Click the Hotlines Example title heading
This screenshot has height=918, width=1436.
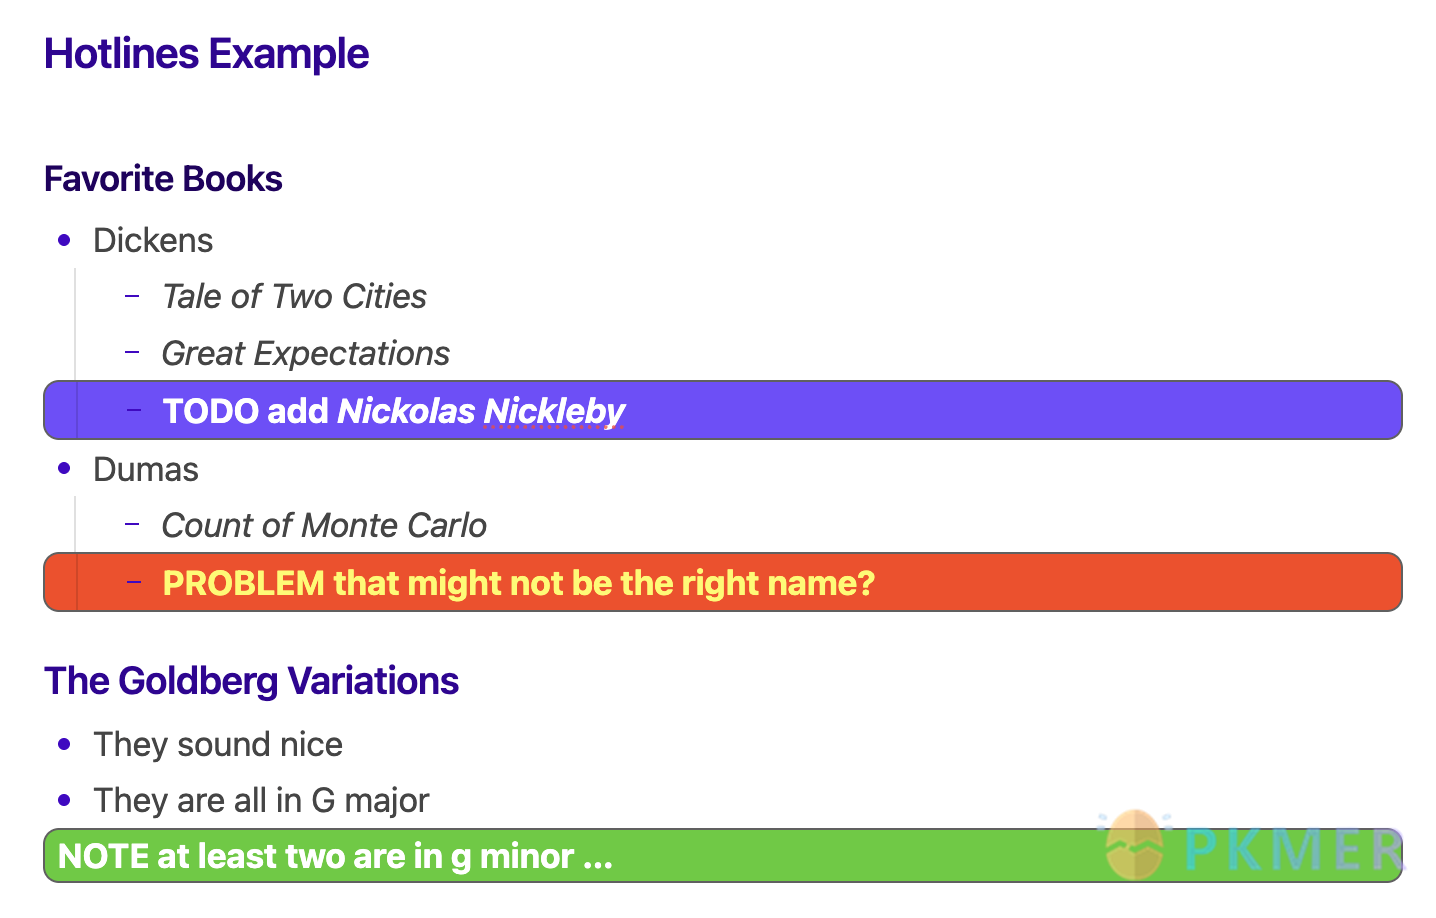pos(206,54)
